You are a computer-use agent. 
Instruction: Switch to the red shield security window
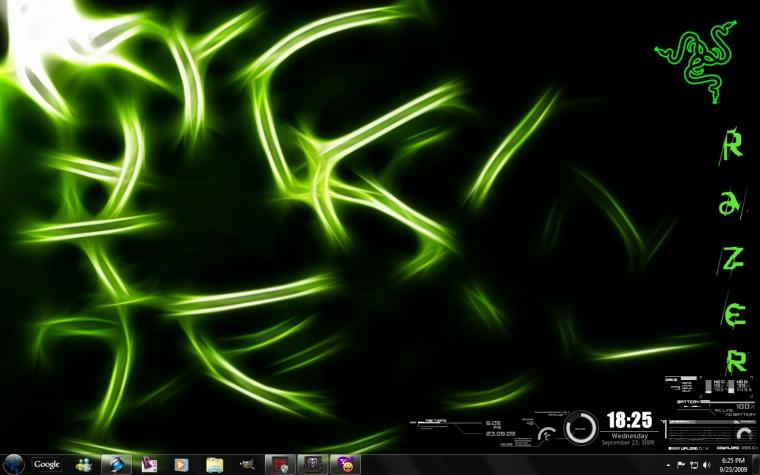point(280,464)
